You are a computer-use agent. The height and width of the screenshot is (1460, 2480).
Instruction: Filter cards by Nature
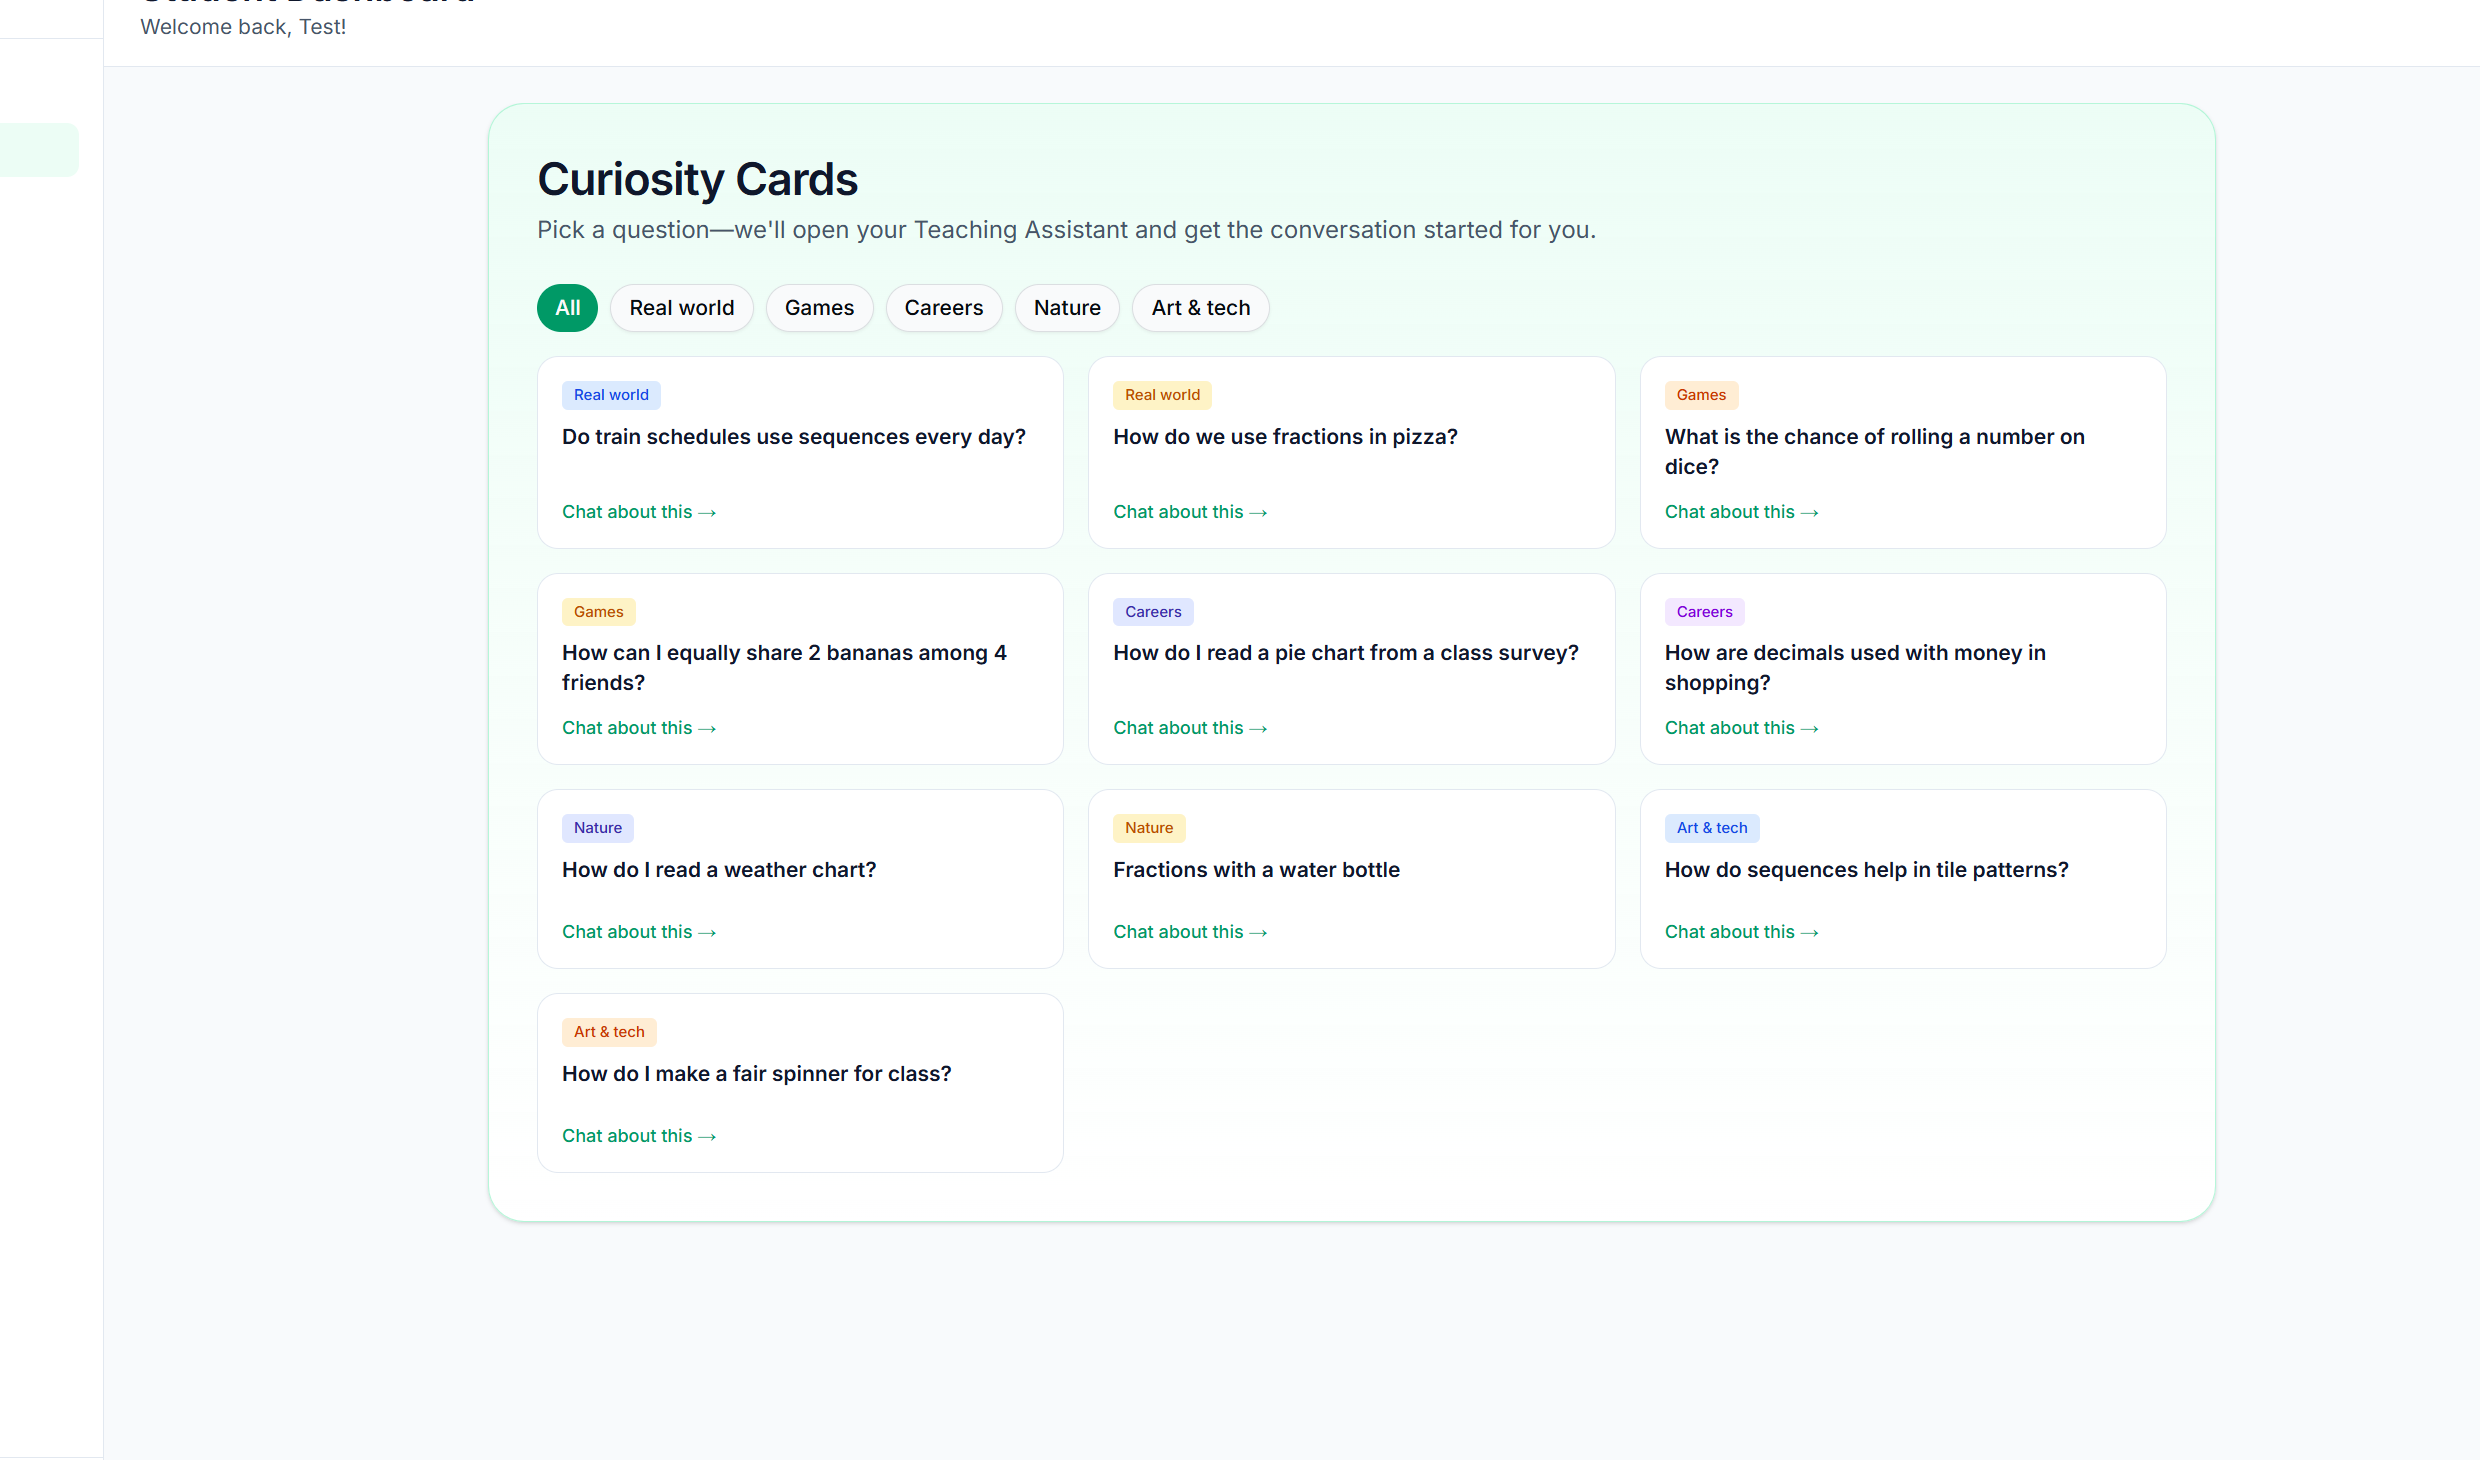pyautogui.click(x=1067, y=308)
